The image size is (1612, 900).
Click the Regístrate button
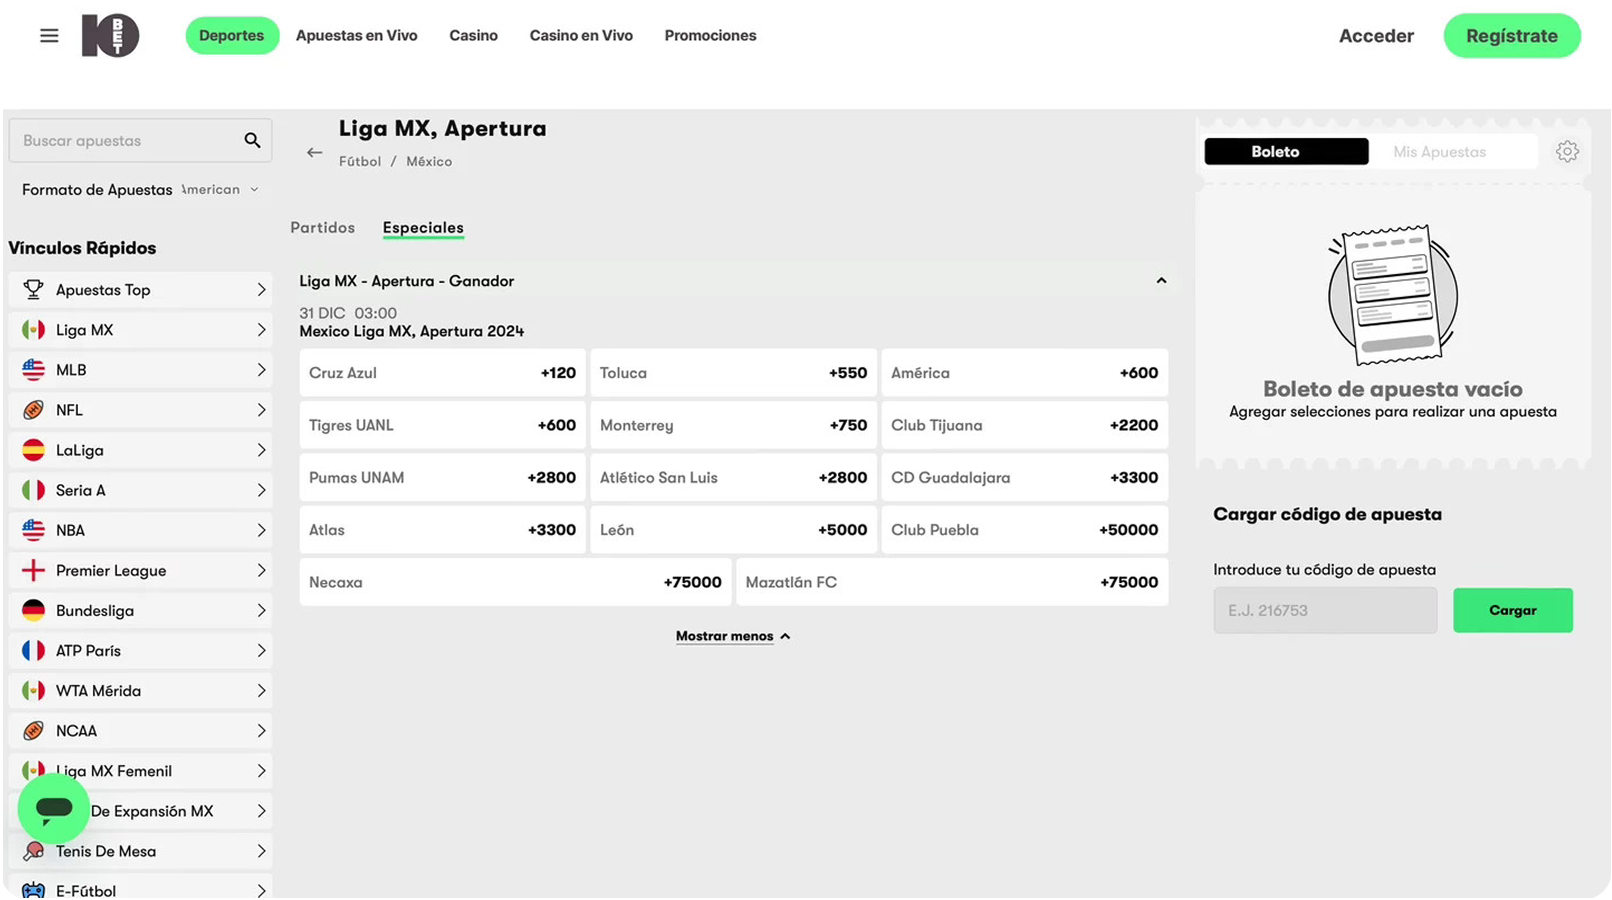(x=1512, y=36)
